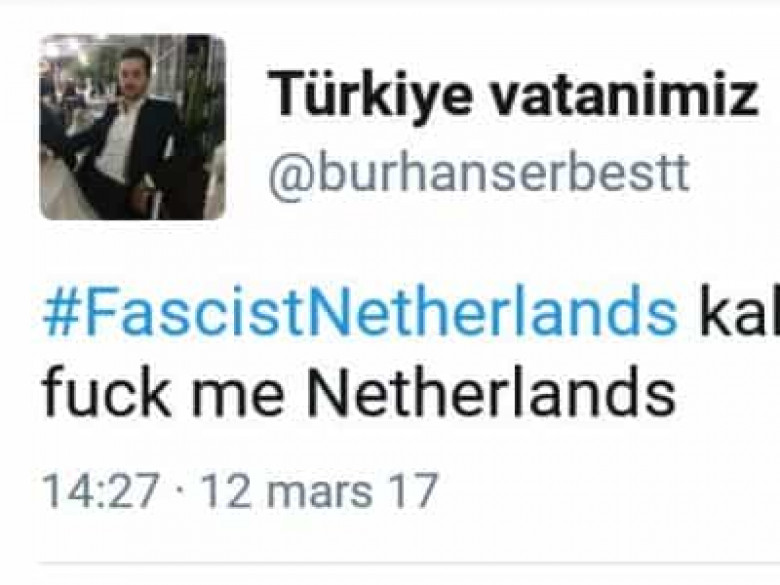
Task: Click the dot separator after 14:27
Action: pyautogui.click(x=182, y=492)
